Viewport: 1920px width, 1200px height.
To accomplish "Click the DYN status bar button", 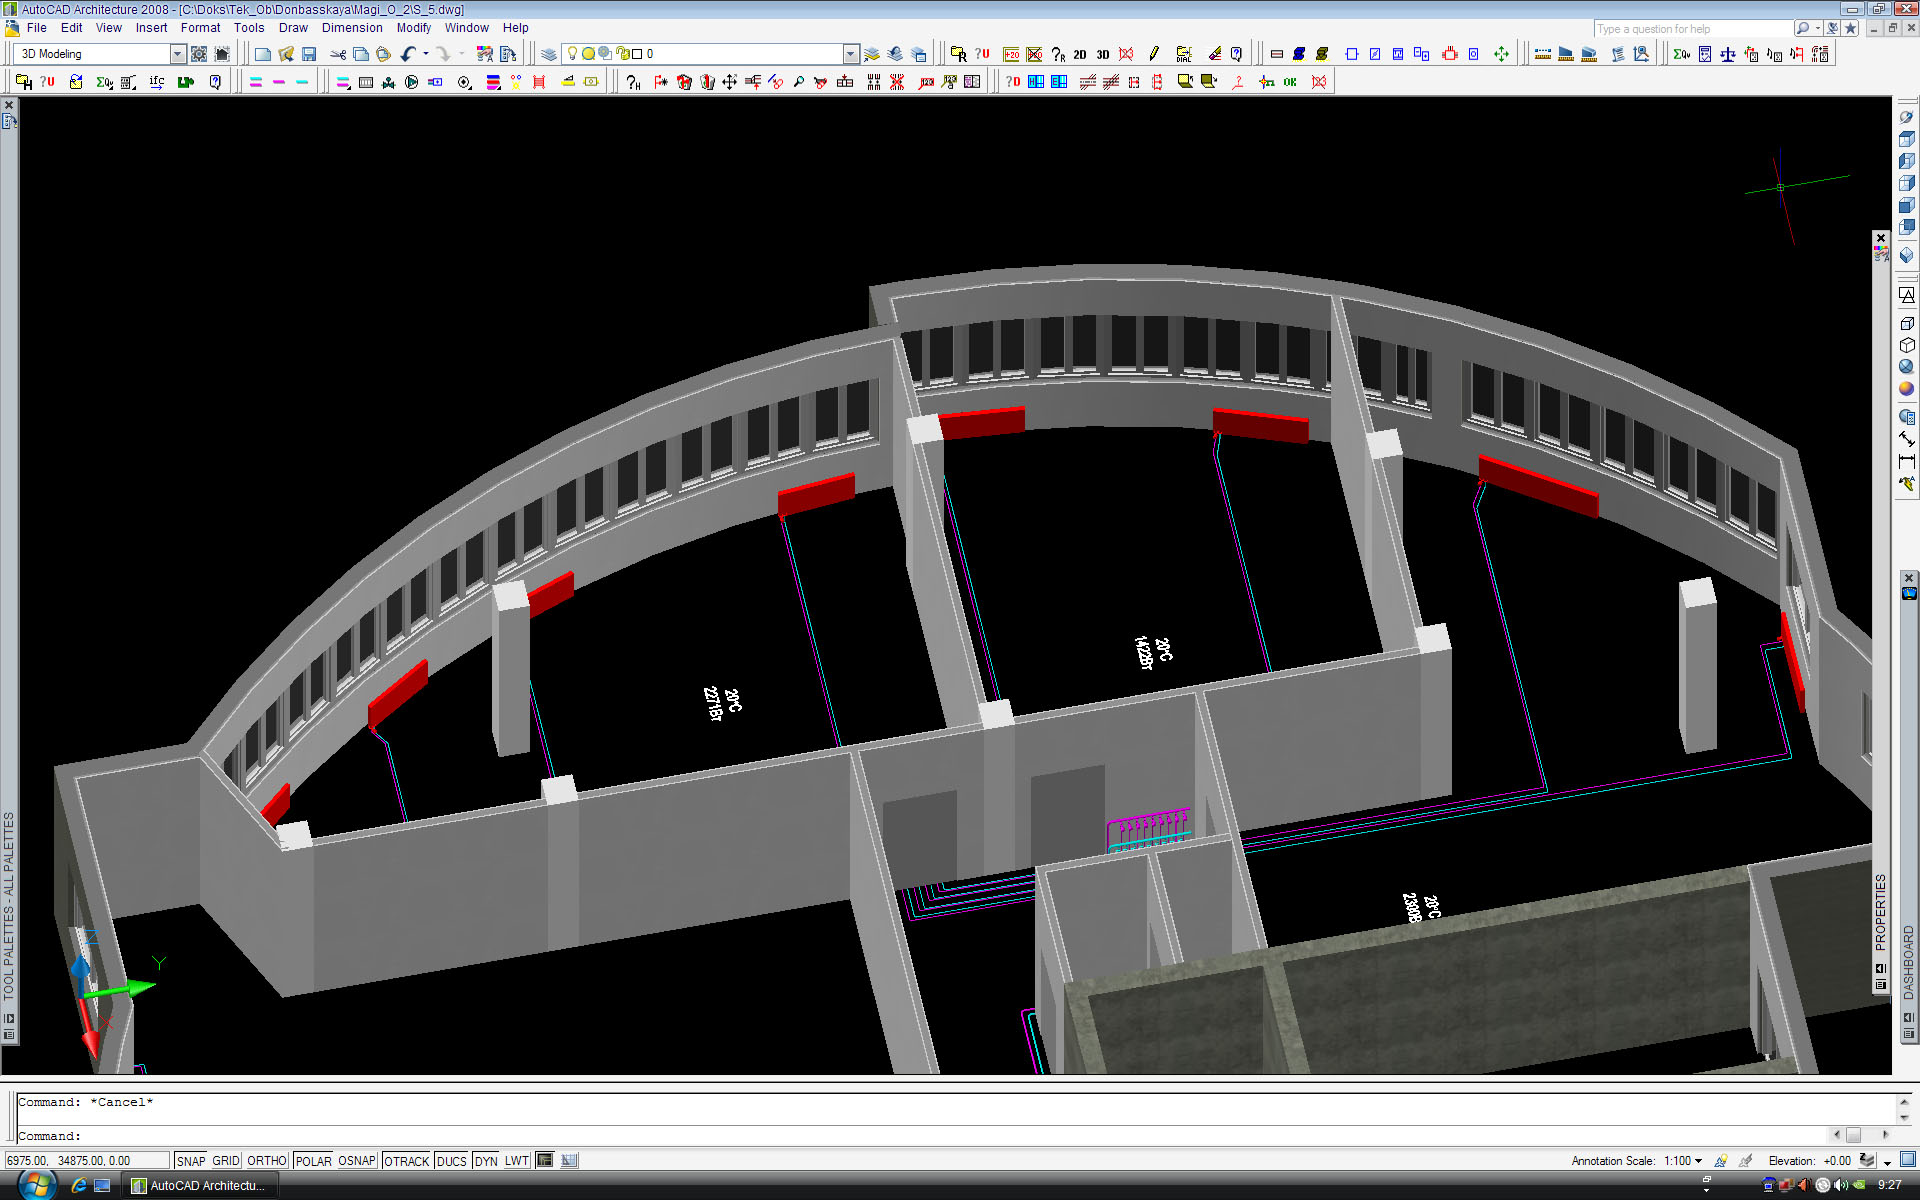I will (486, 1161).
